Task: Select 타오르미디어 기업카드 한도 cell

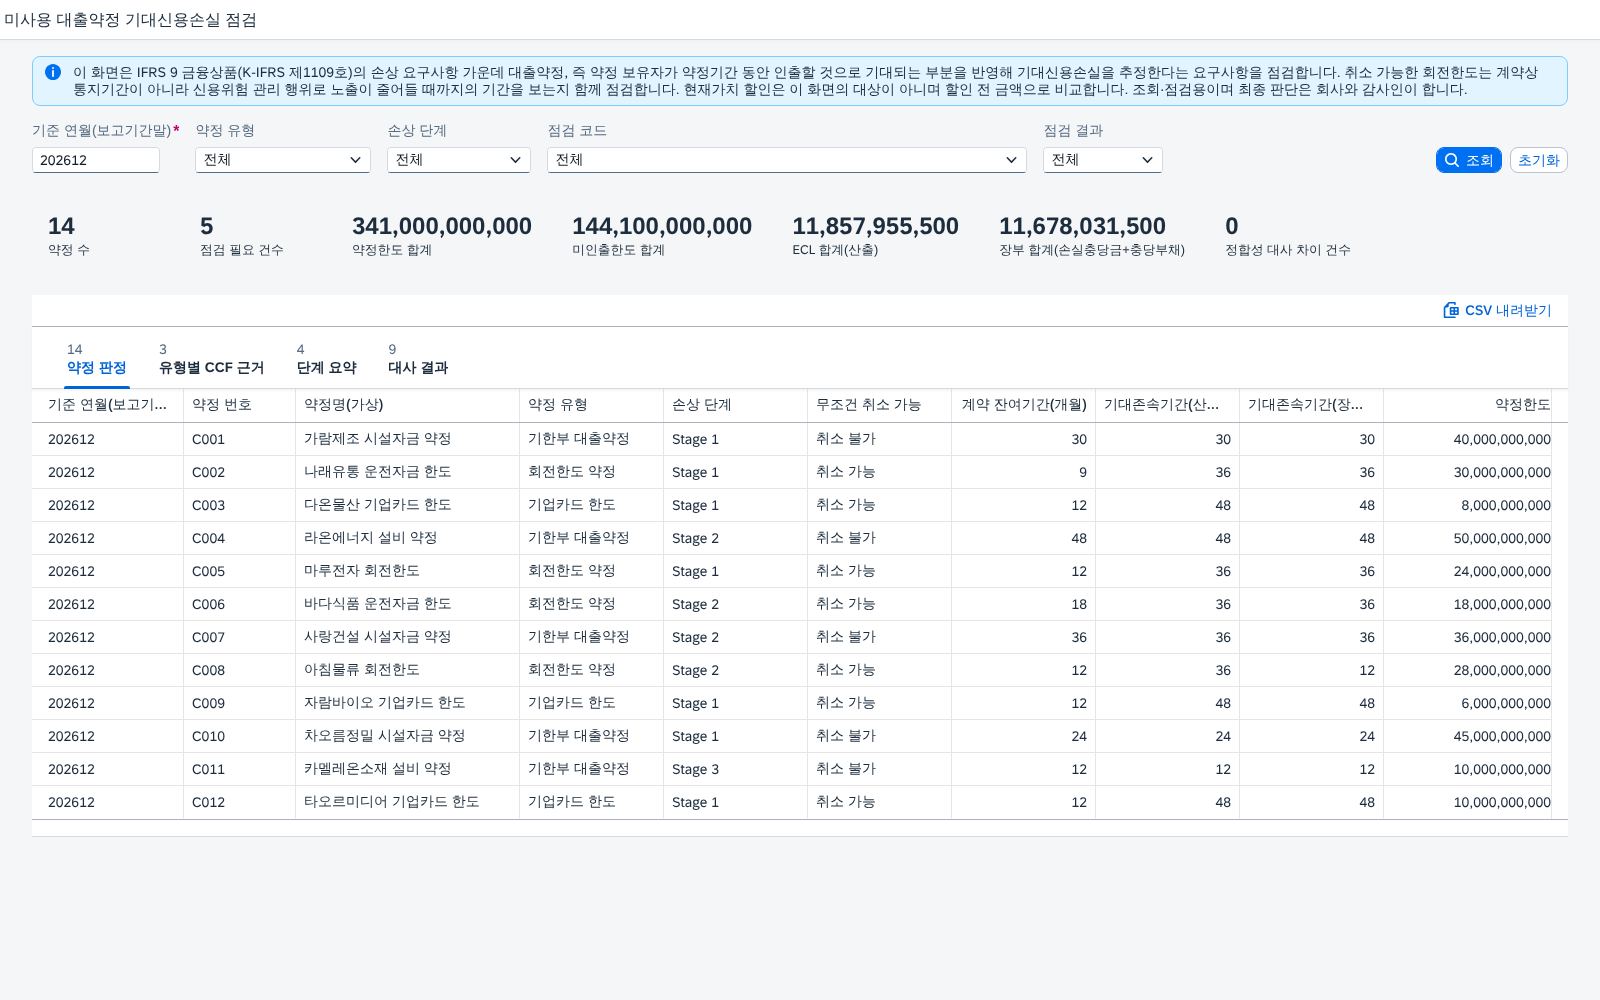Action: click(x=408, y=802)
